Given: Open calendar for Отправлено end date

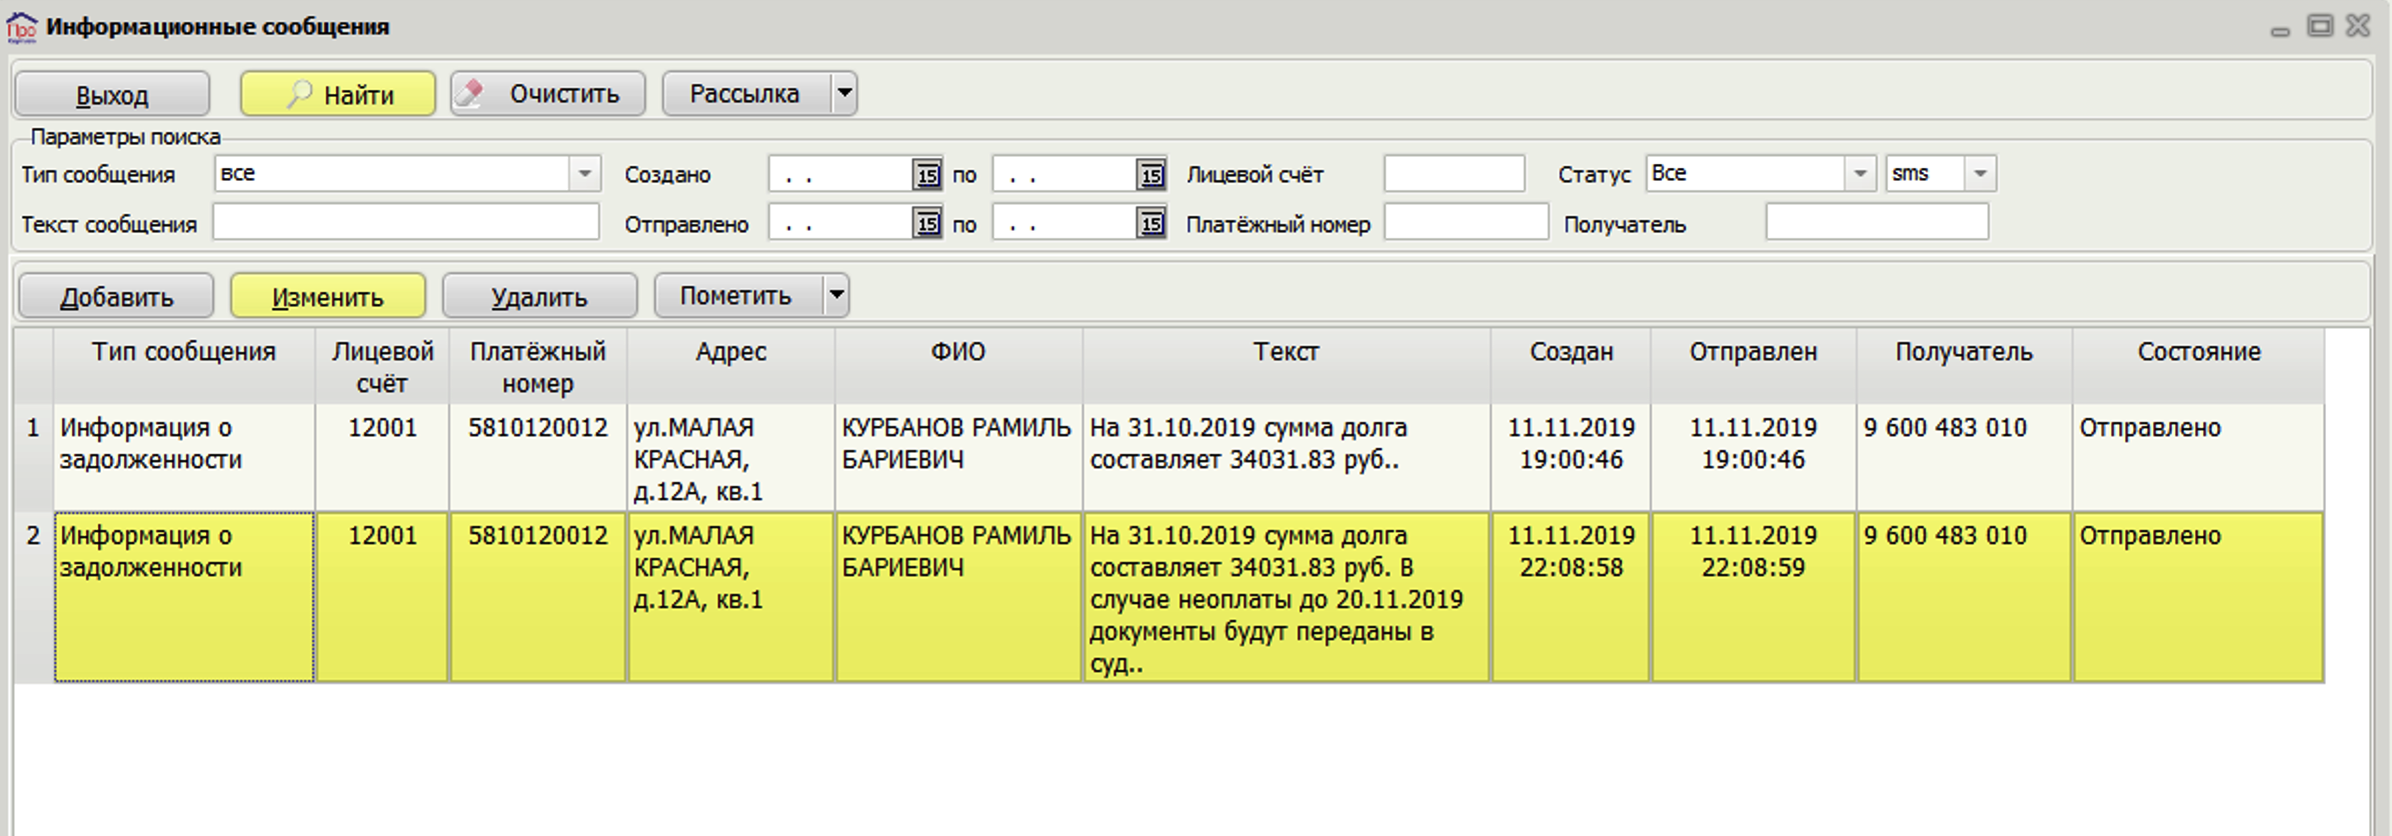Looking at the screenshot, I should [x=1151, y=223].
